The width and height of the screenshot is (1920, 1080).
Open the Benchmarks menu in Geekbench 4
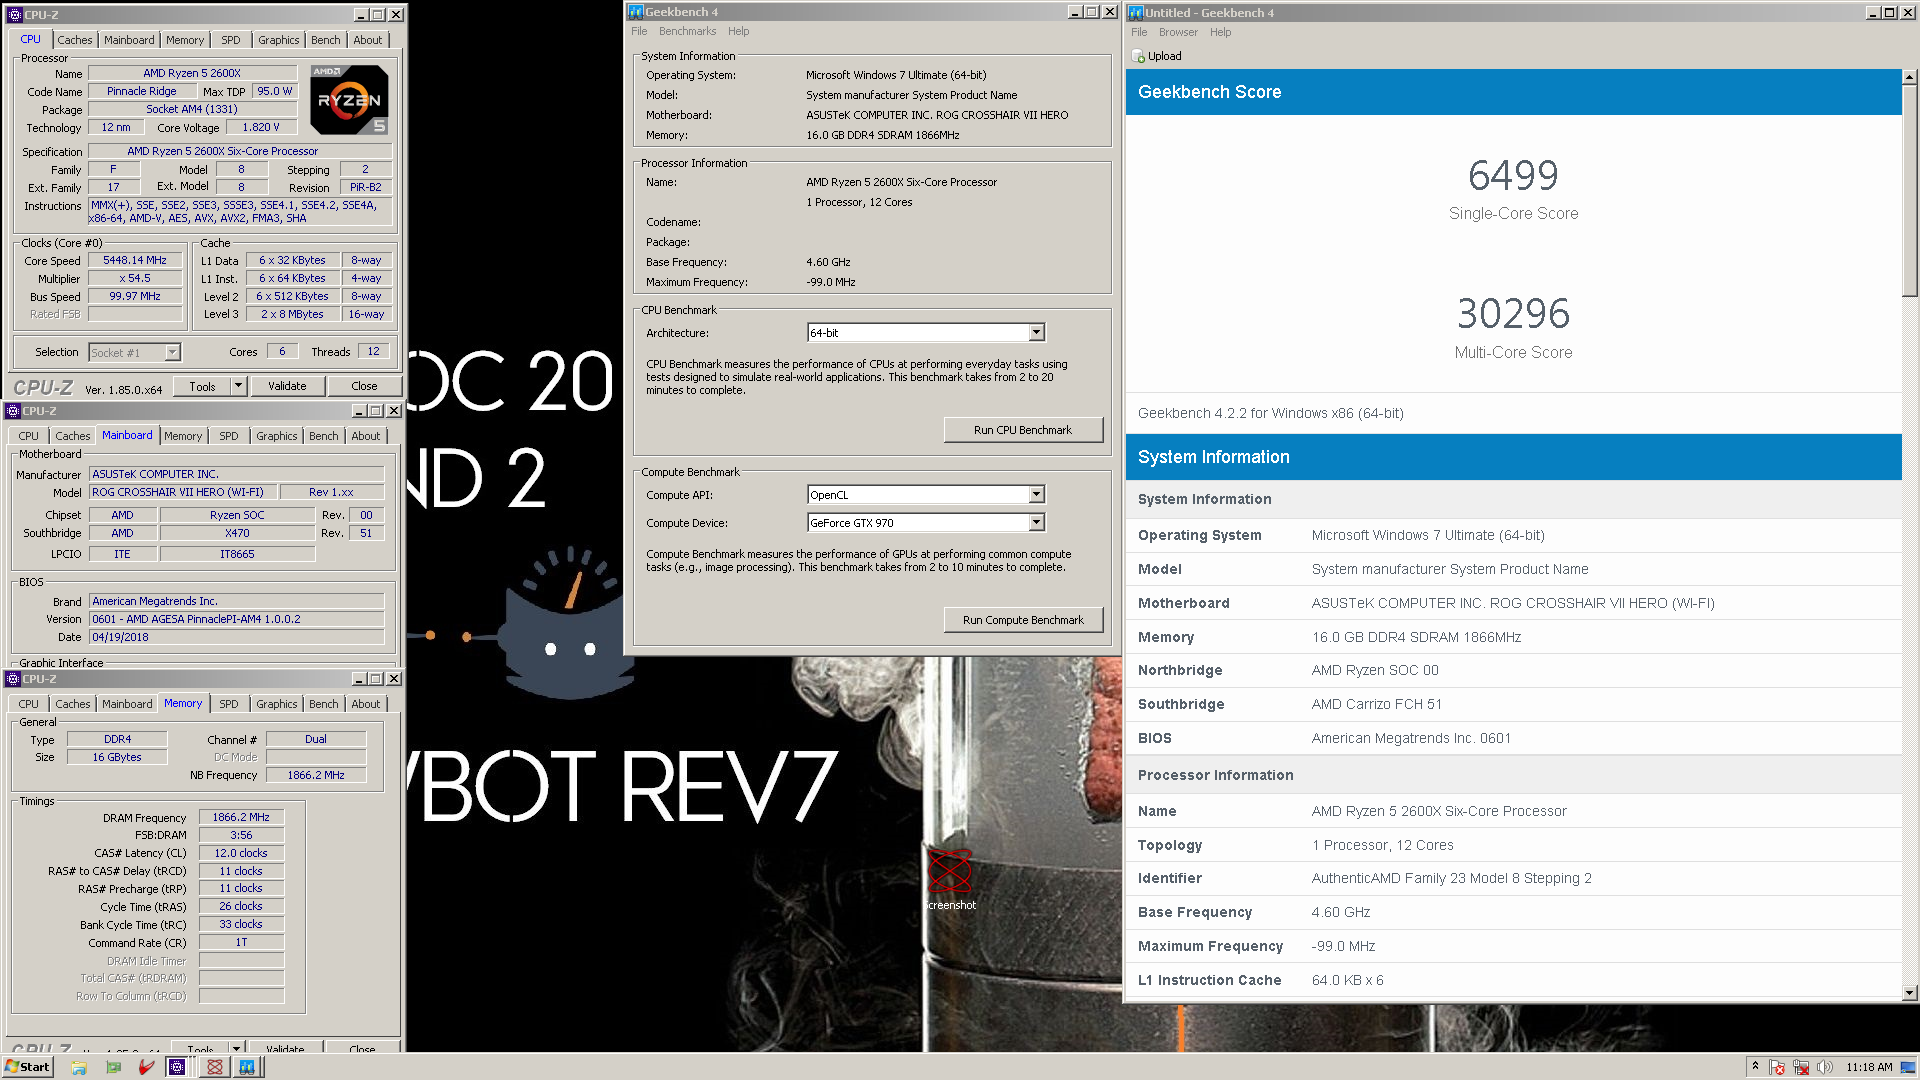pyautogui.click(x=687, y=31)
